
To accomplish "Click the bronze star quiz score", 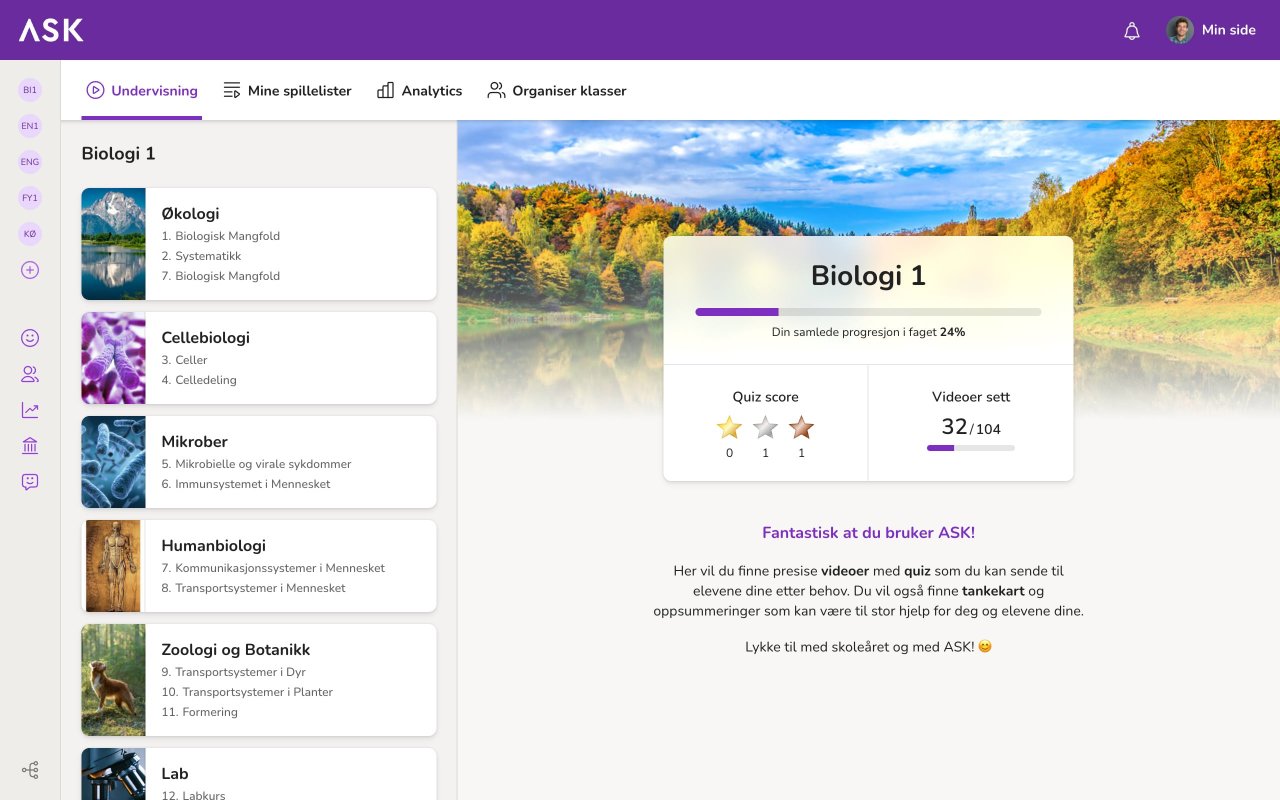I will (801, 428).
